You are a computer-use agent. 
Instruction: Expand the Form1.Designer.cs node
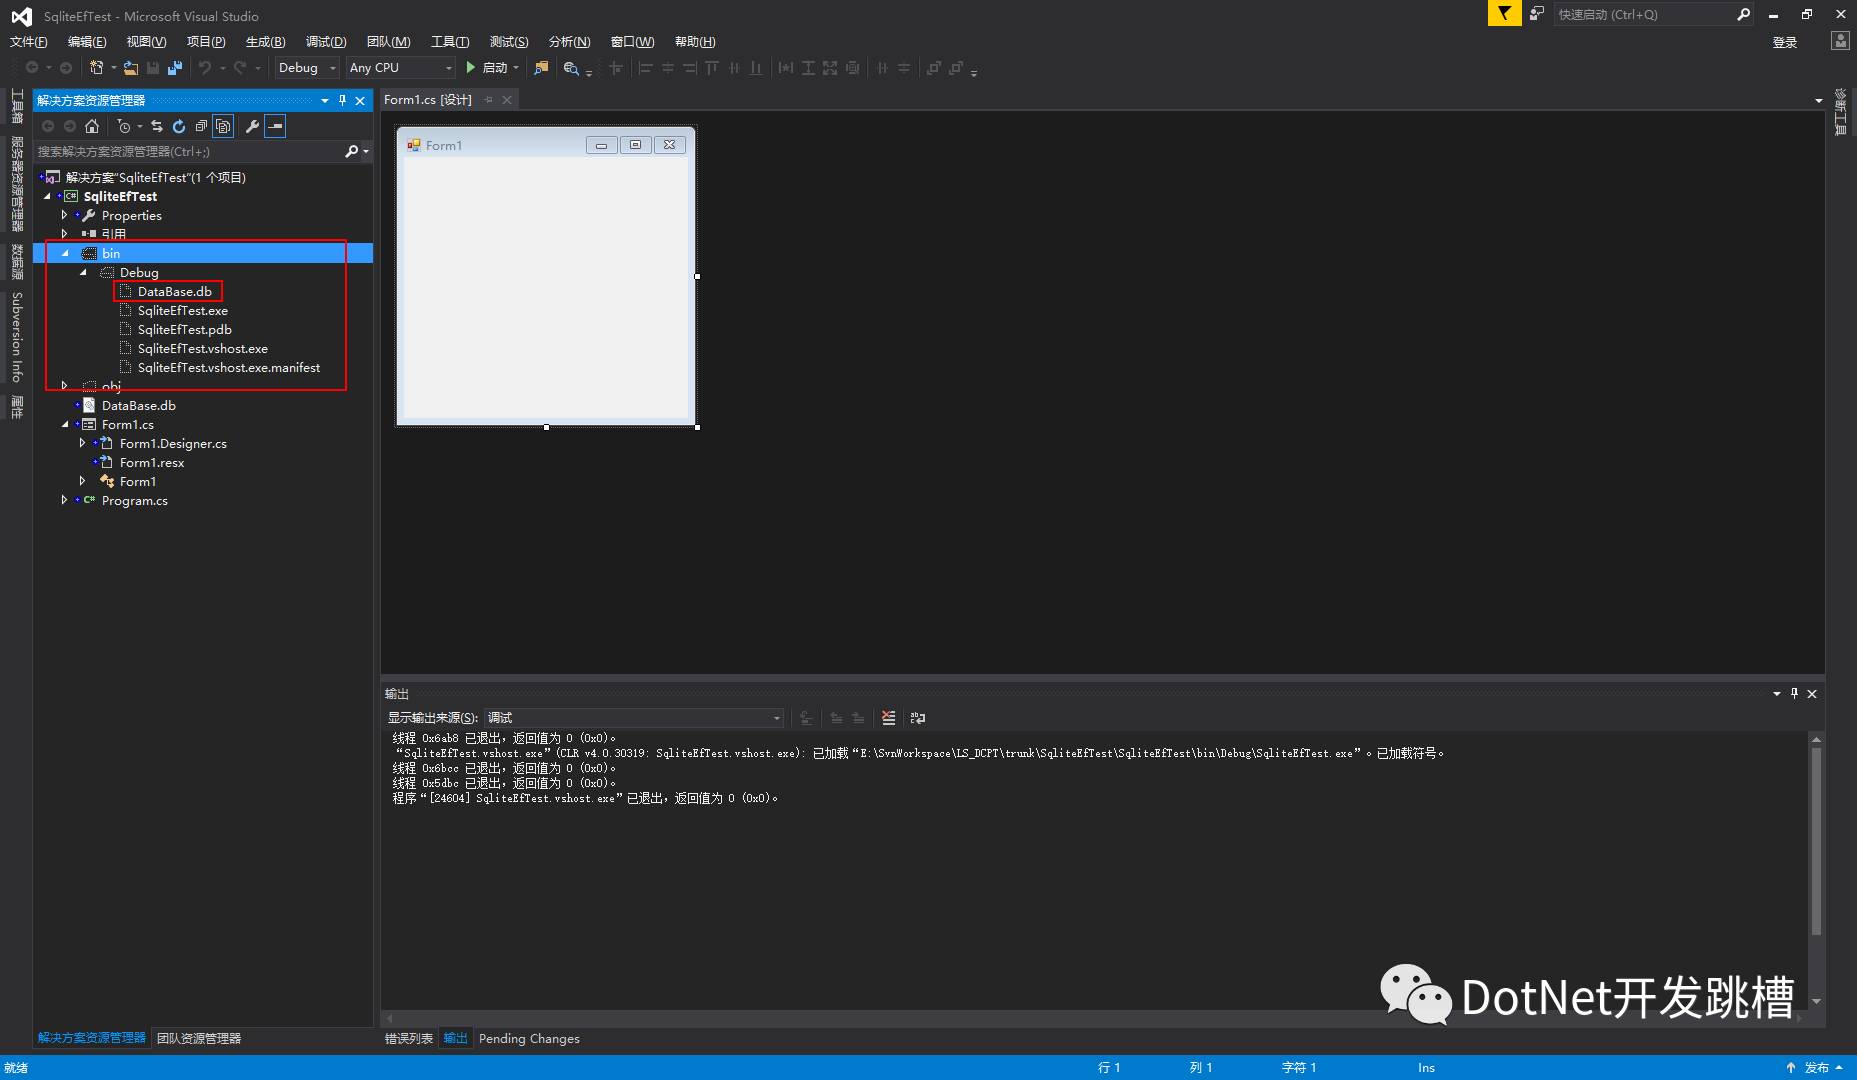pos(83,443)
